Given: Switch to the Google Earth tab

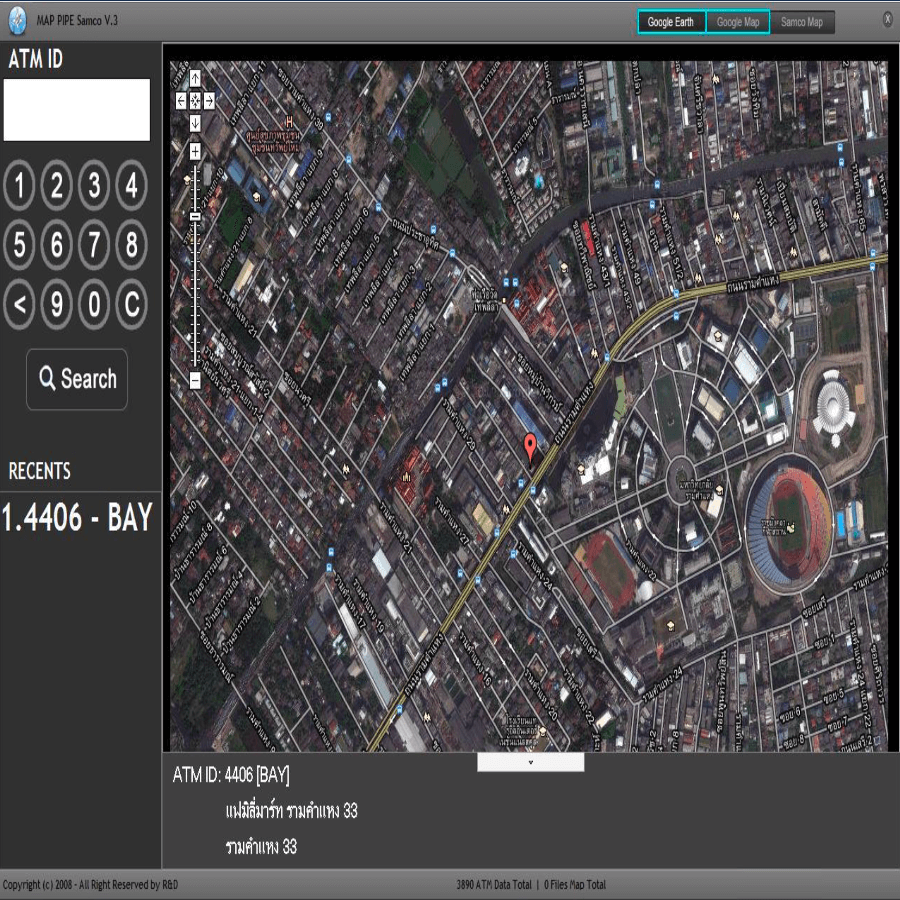Looking at the screenshot, I should (x=671, y=22).
